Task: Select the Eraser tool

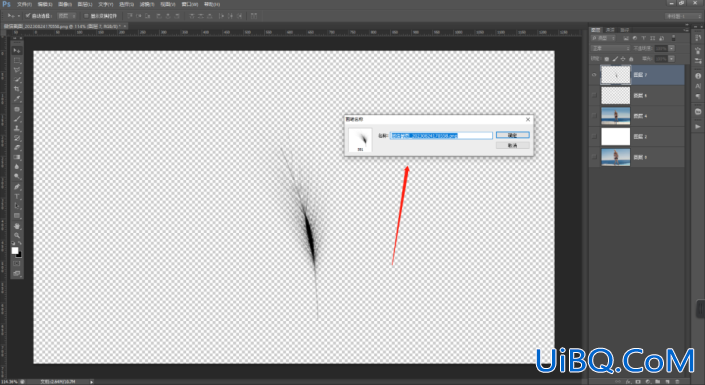Action: tap(17, 148)
